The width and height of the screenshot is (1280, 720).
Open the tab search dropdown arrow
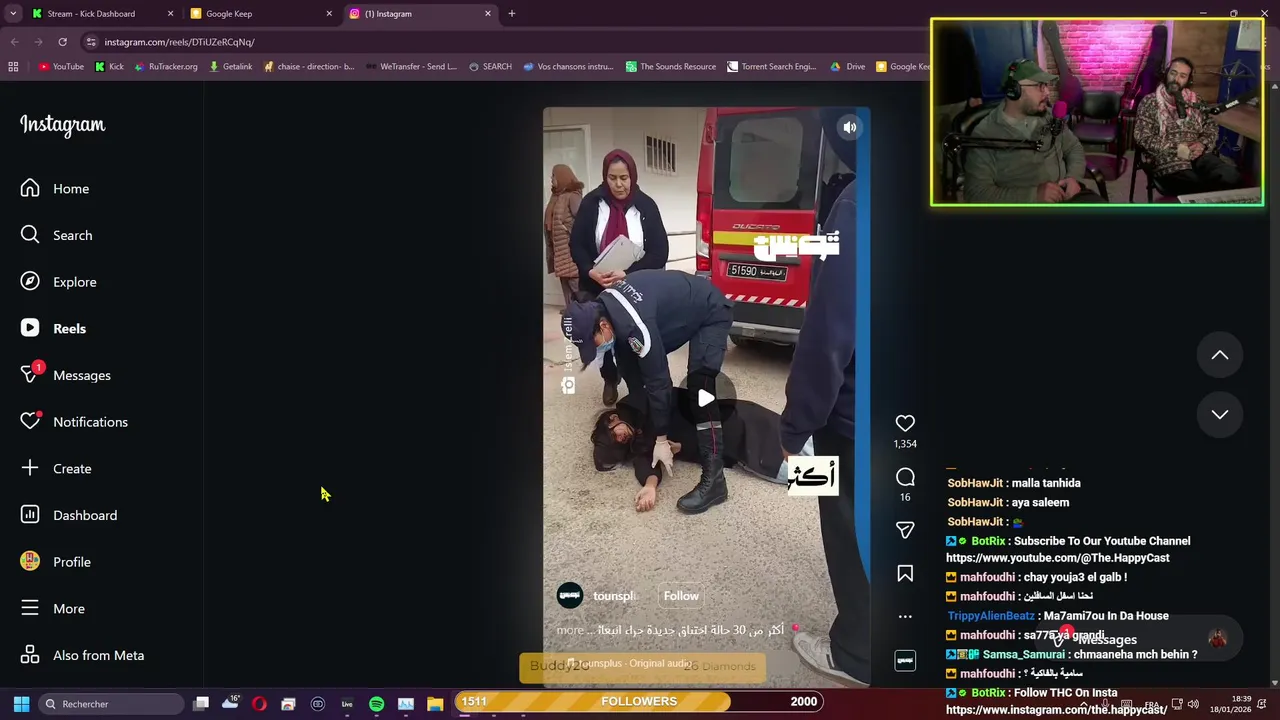(13, 14)
